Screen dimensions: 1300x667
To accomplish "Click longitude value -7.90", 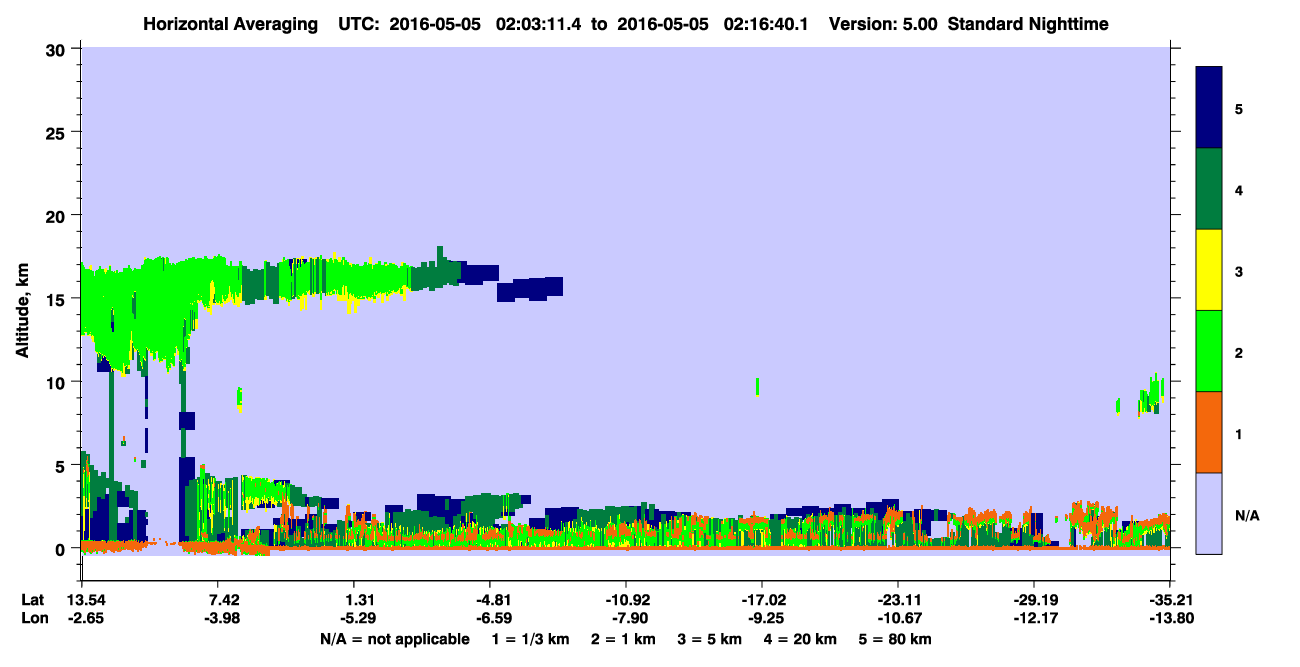I will pyautogui.click(x=625, y=618).
